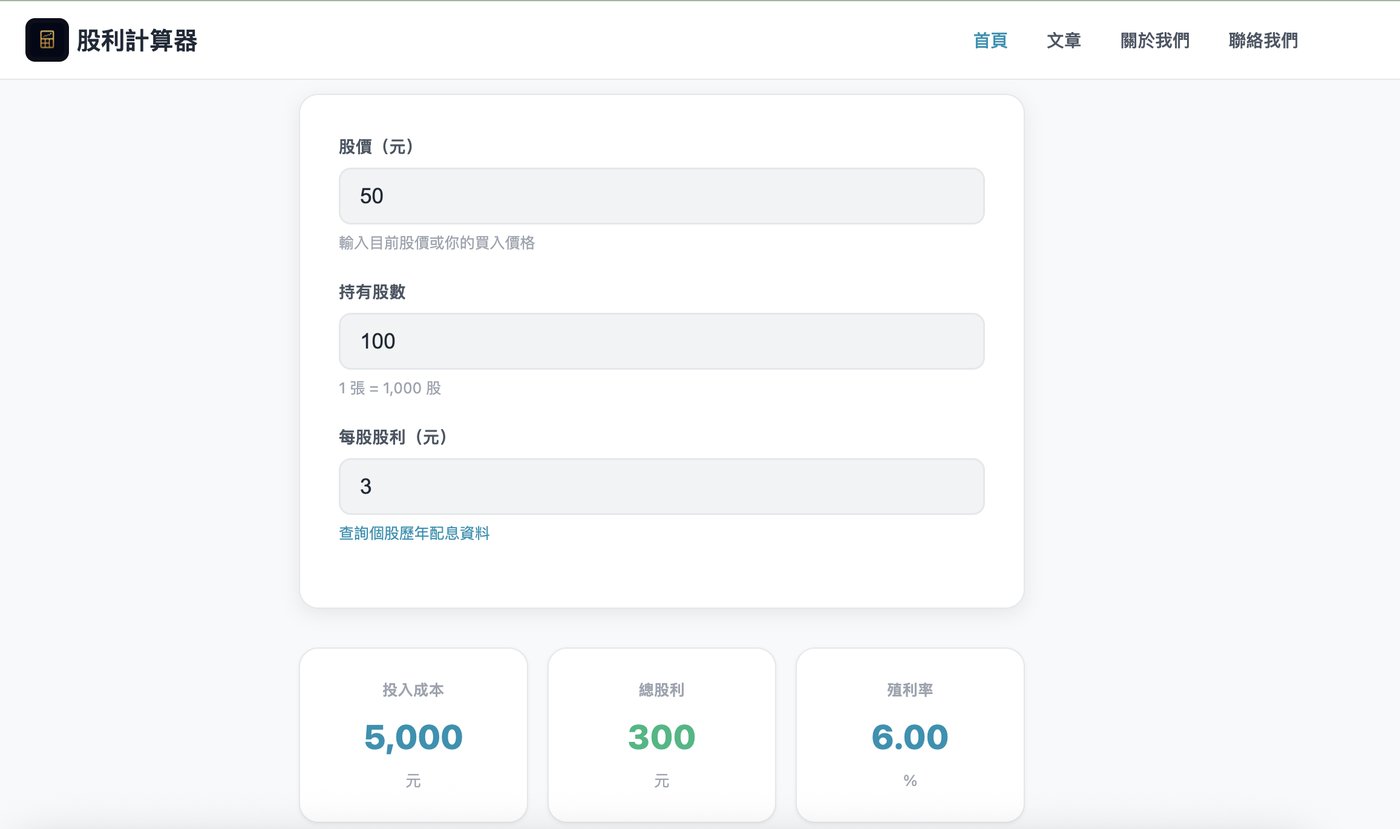
Task: Click the calculator logo icon
Action: point(47,40)
